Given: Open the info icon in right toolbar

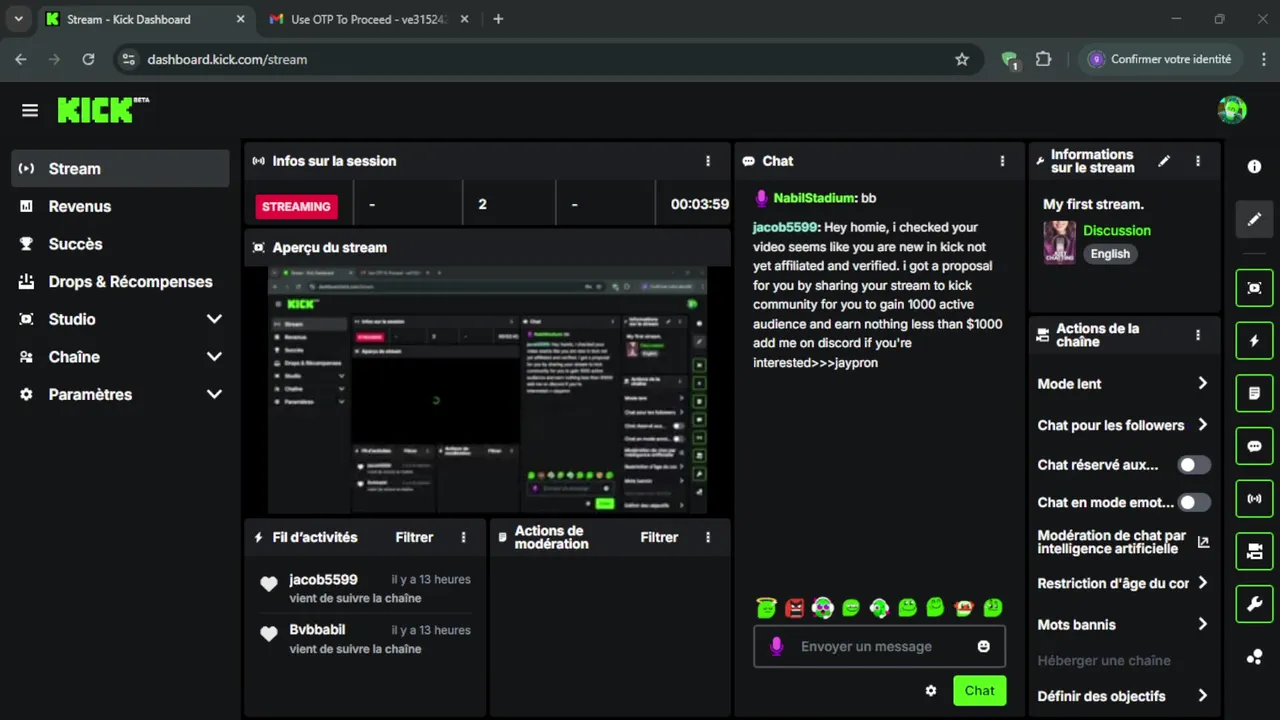Looking at the screenshot, I should point(1255,167).
